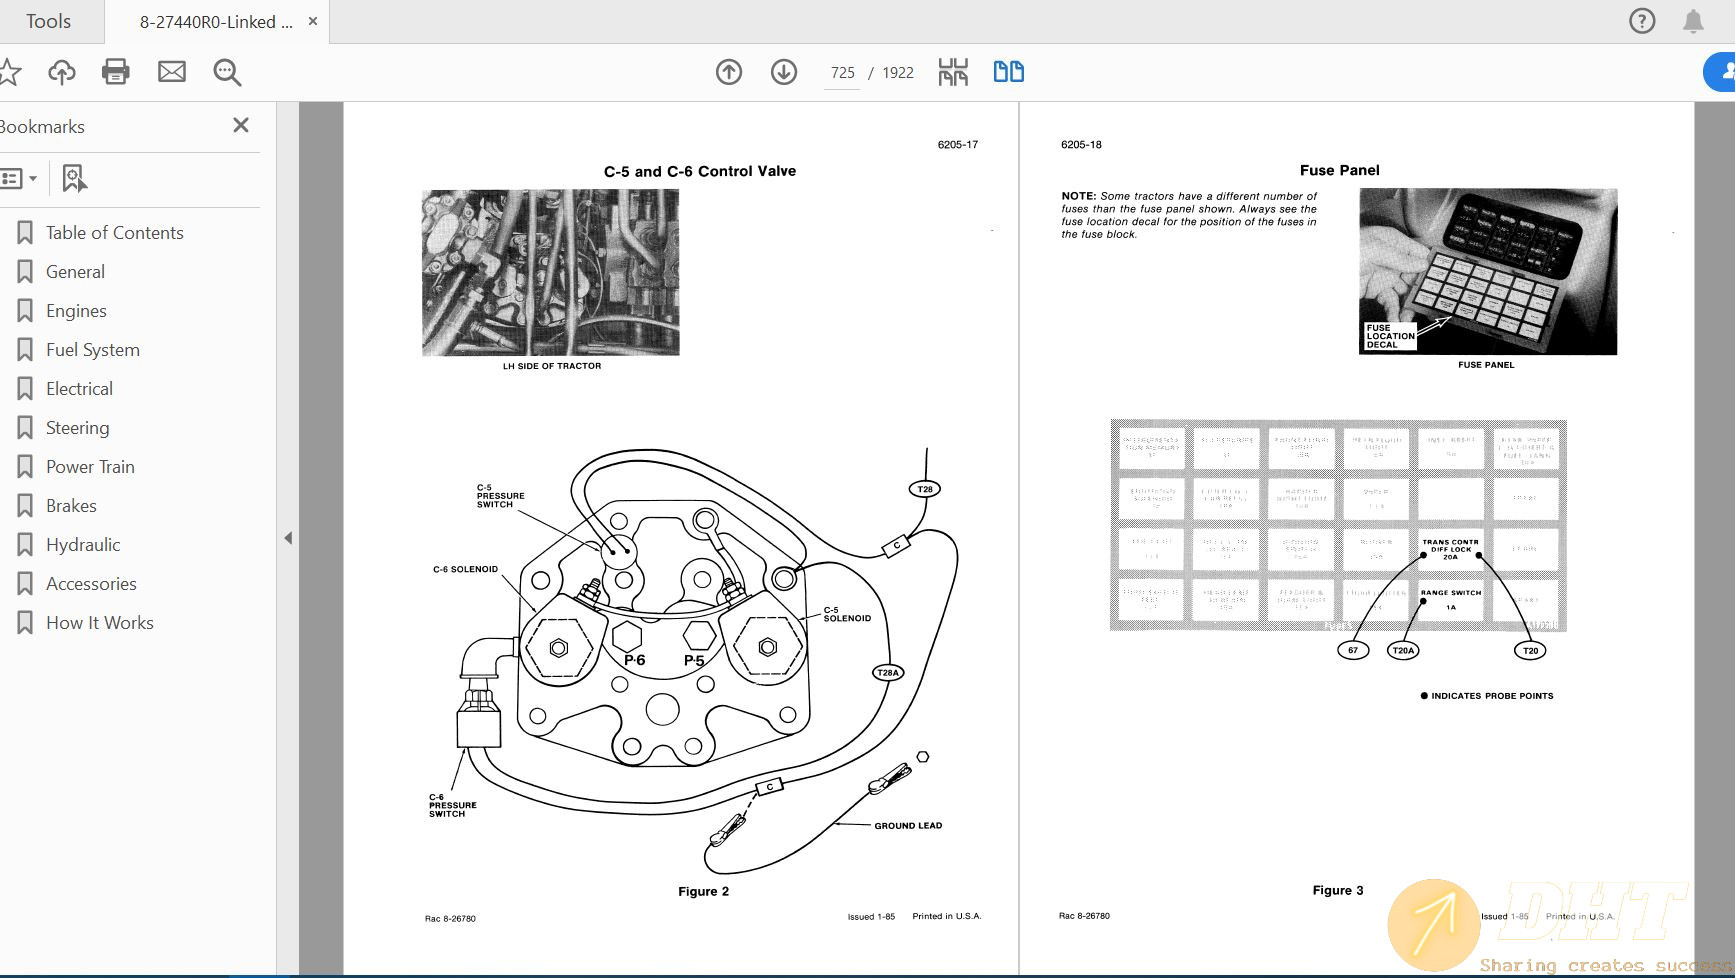
Task: Select the 8-27440R0-Linked document tab
Action: [x=213, y=20]
